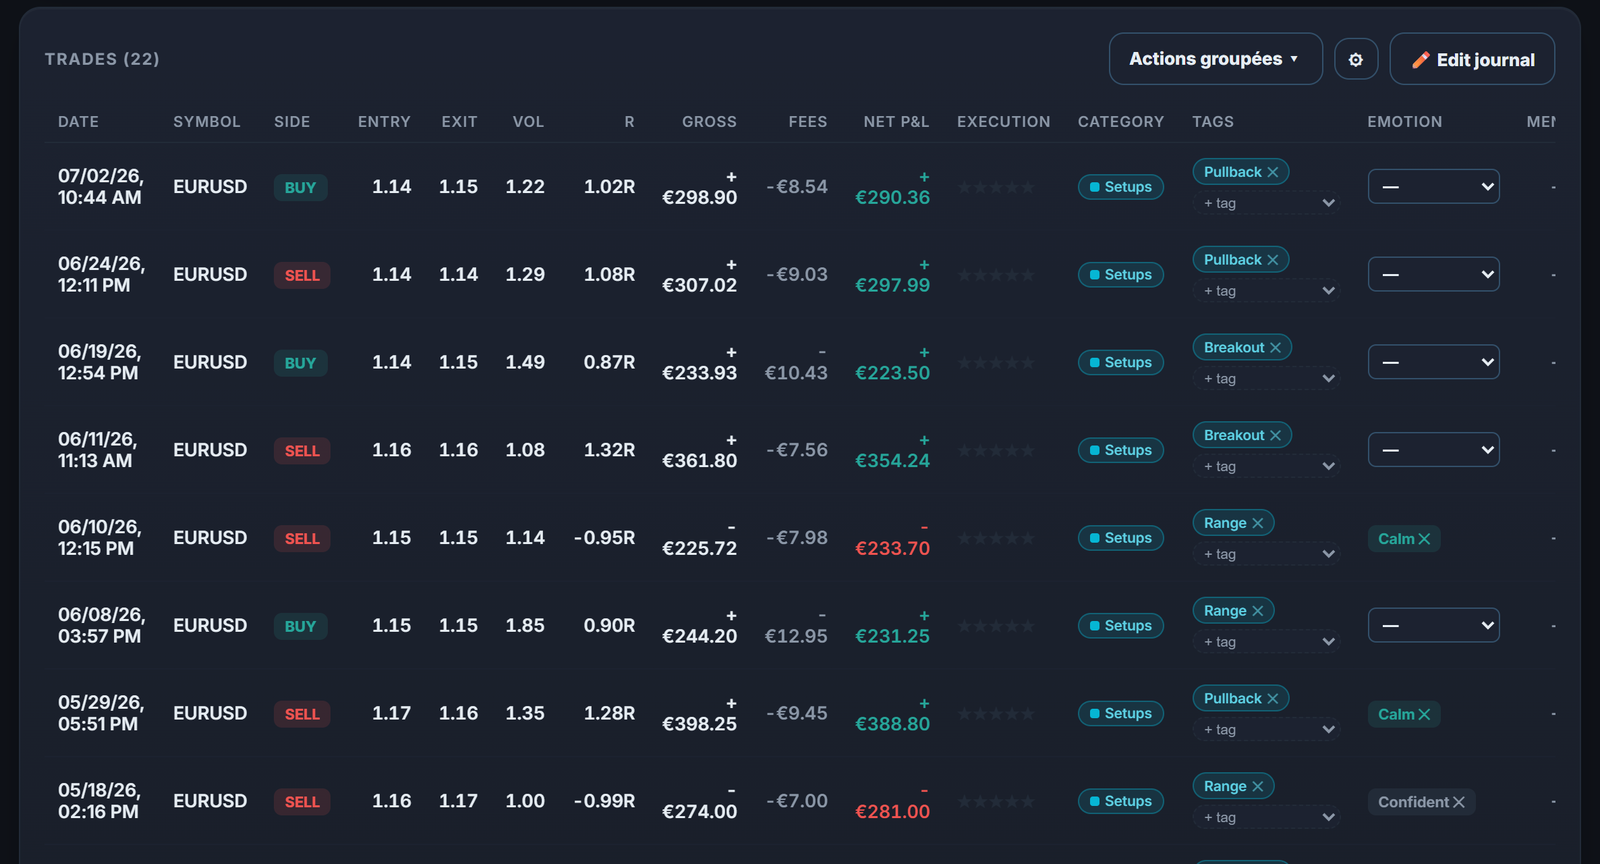Remove Pullback tag on 06/24/26 trade
Screen dimensions: 1600x864
(1273, 260)
